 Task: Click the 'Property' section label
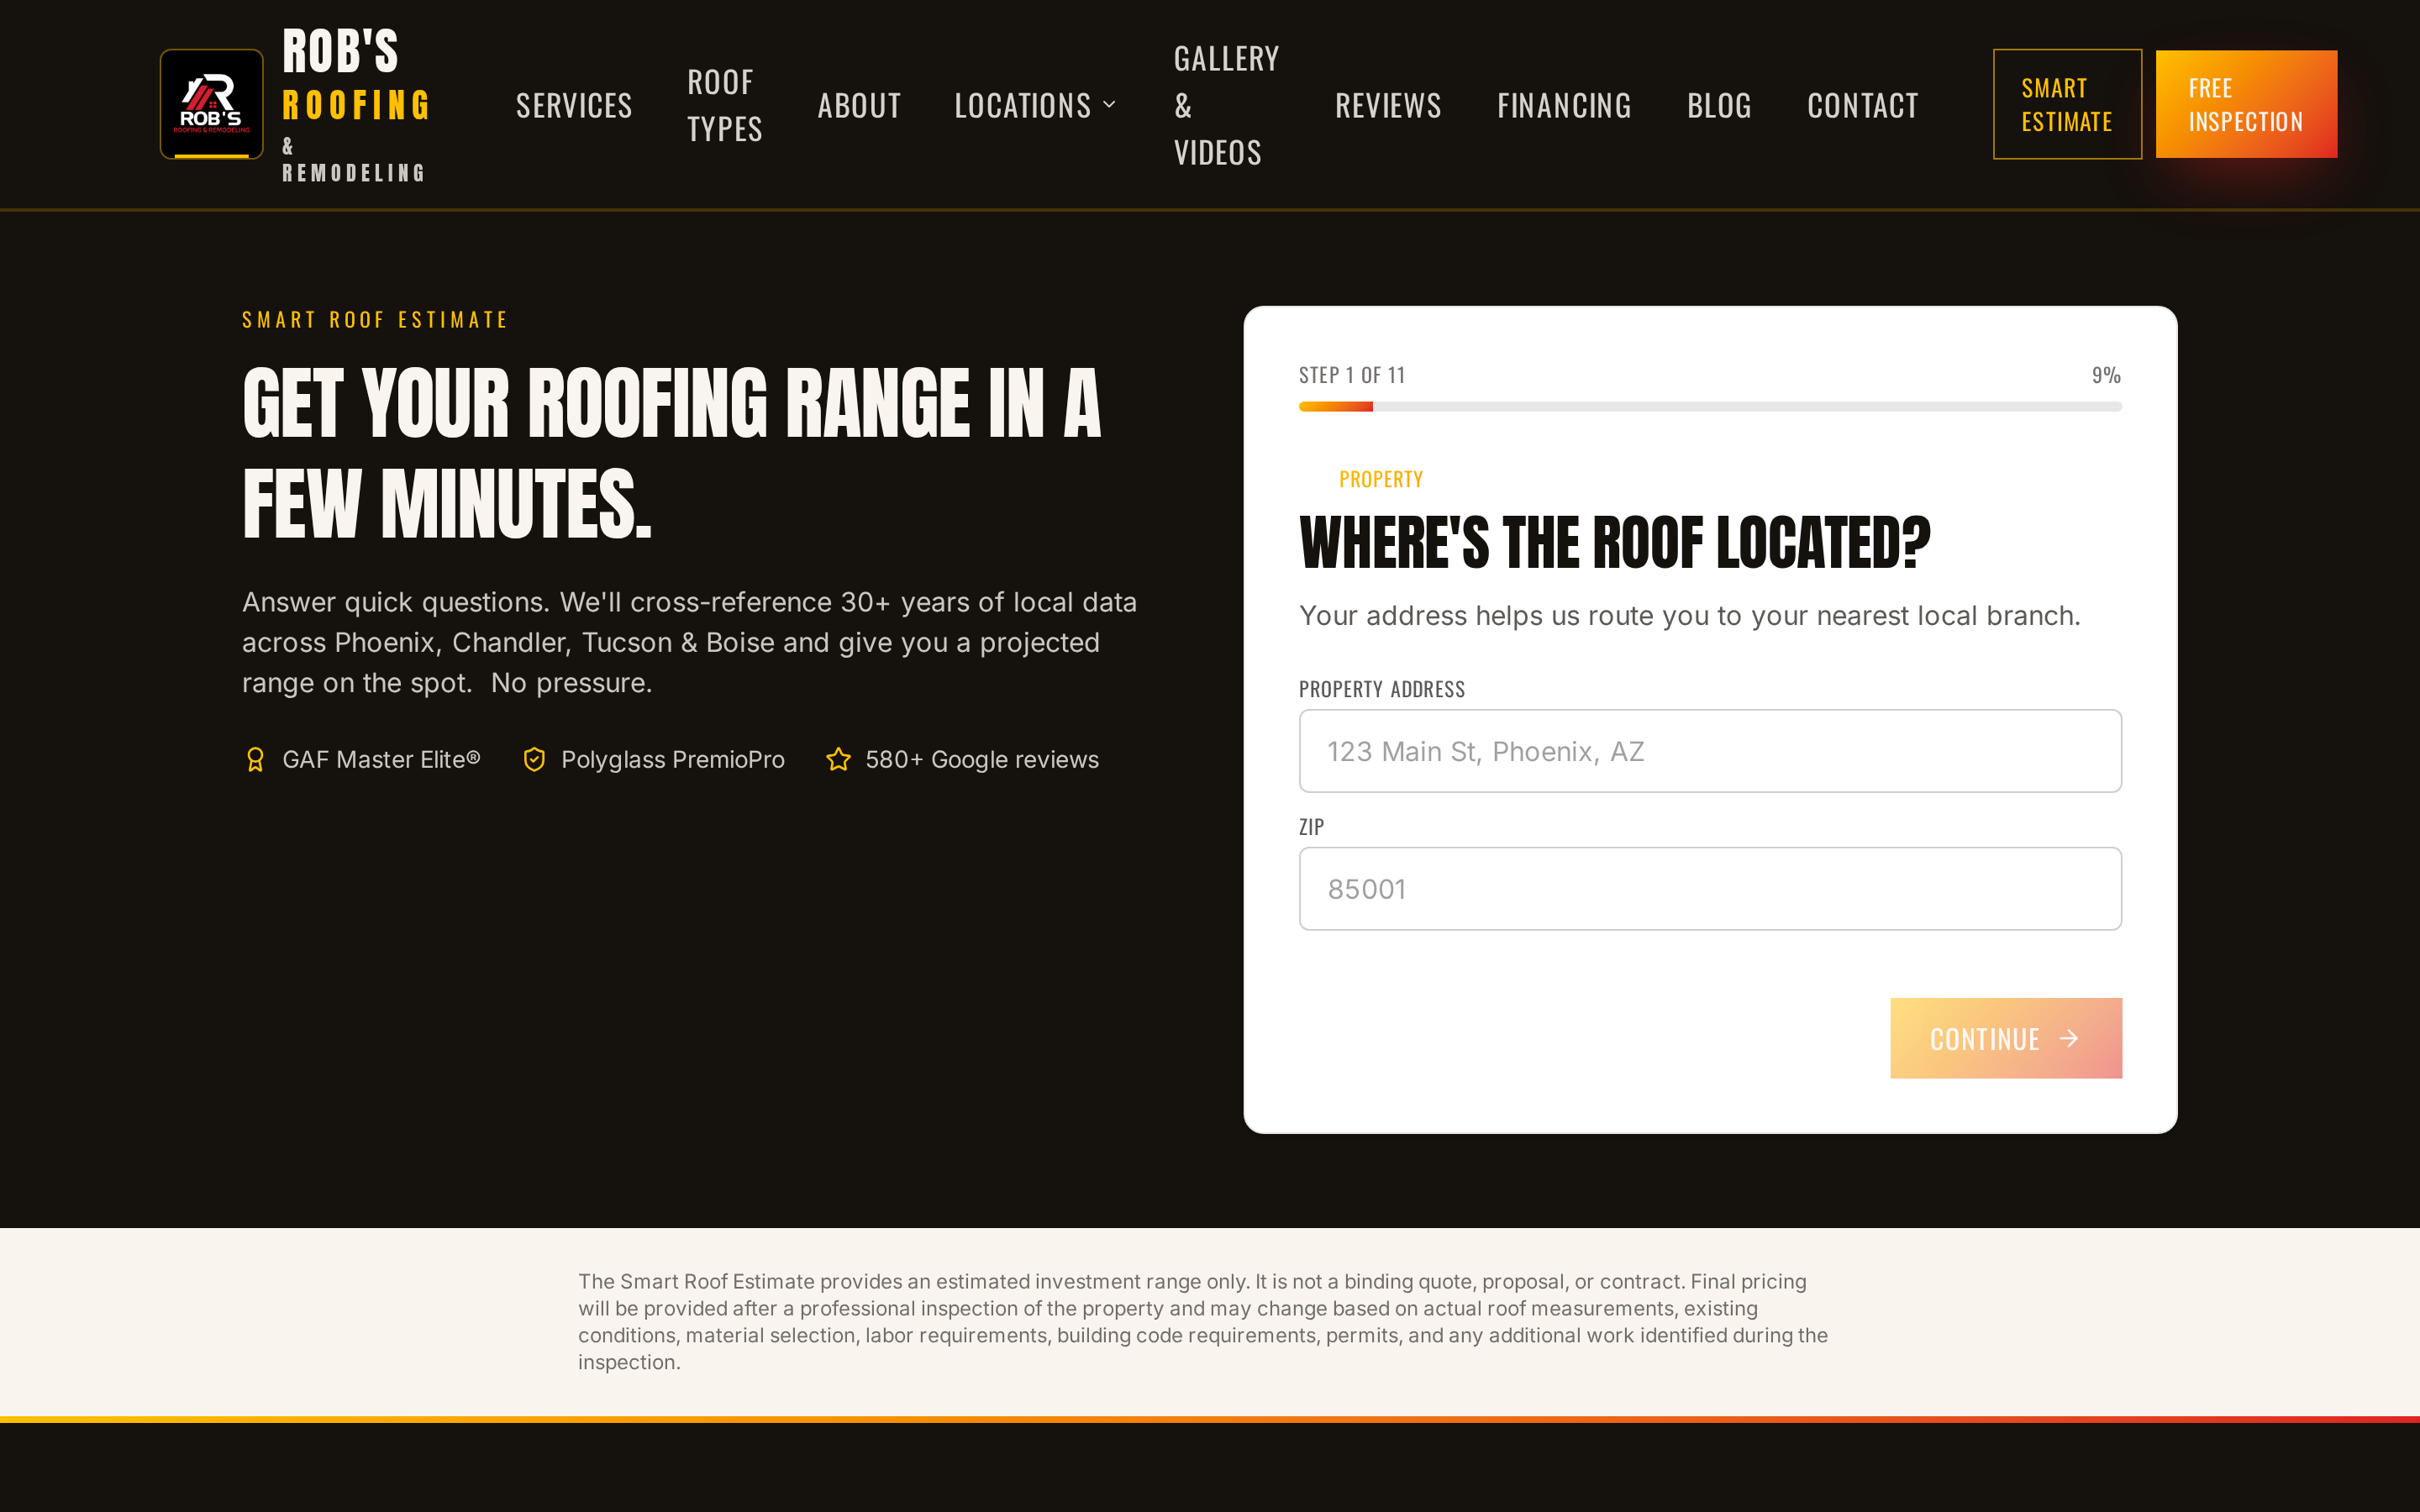click(1381, 479)
